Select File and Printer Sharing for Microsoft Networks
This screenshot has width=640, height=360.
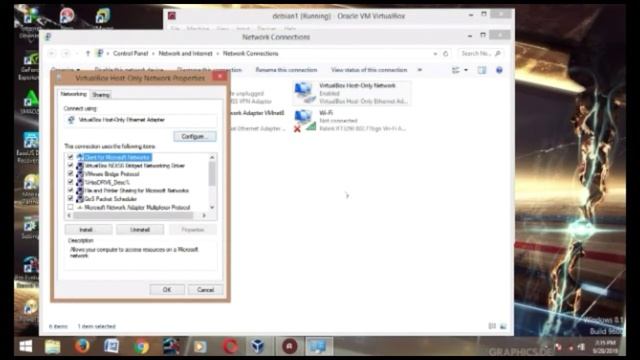[x=136, y=191]
